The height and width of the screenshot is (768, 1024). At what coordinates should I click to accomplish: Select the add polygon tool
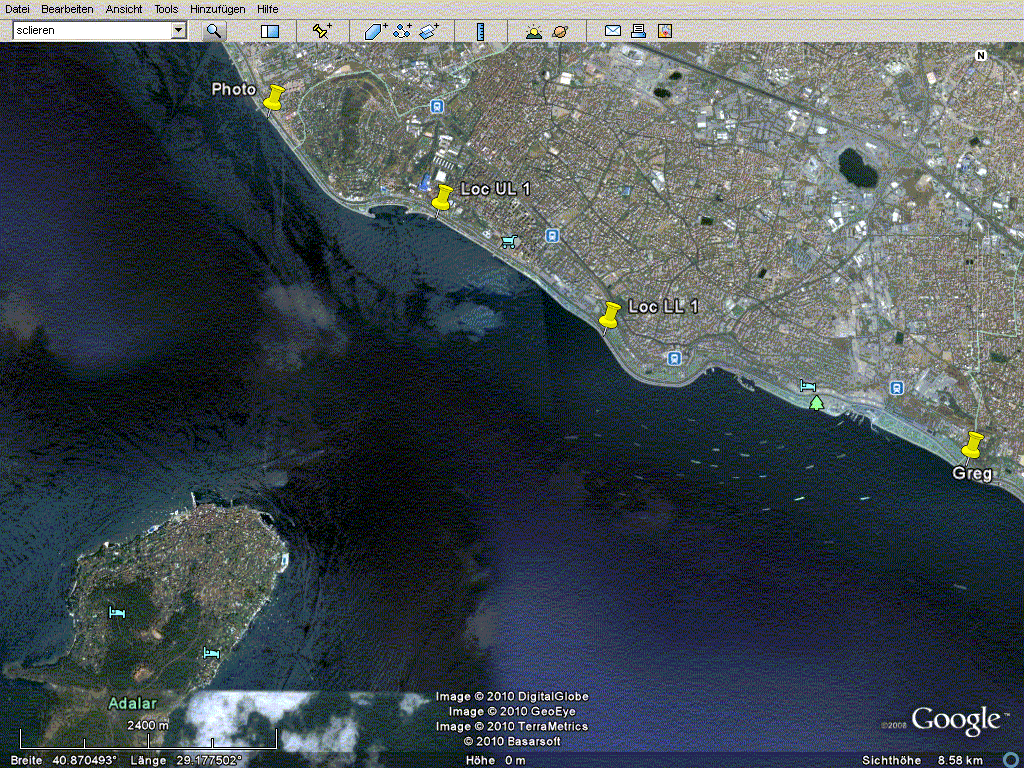(x=374, y=31)
